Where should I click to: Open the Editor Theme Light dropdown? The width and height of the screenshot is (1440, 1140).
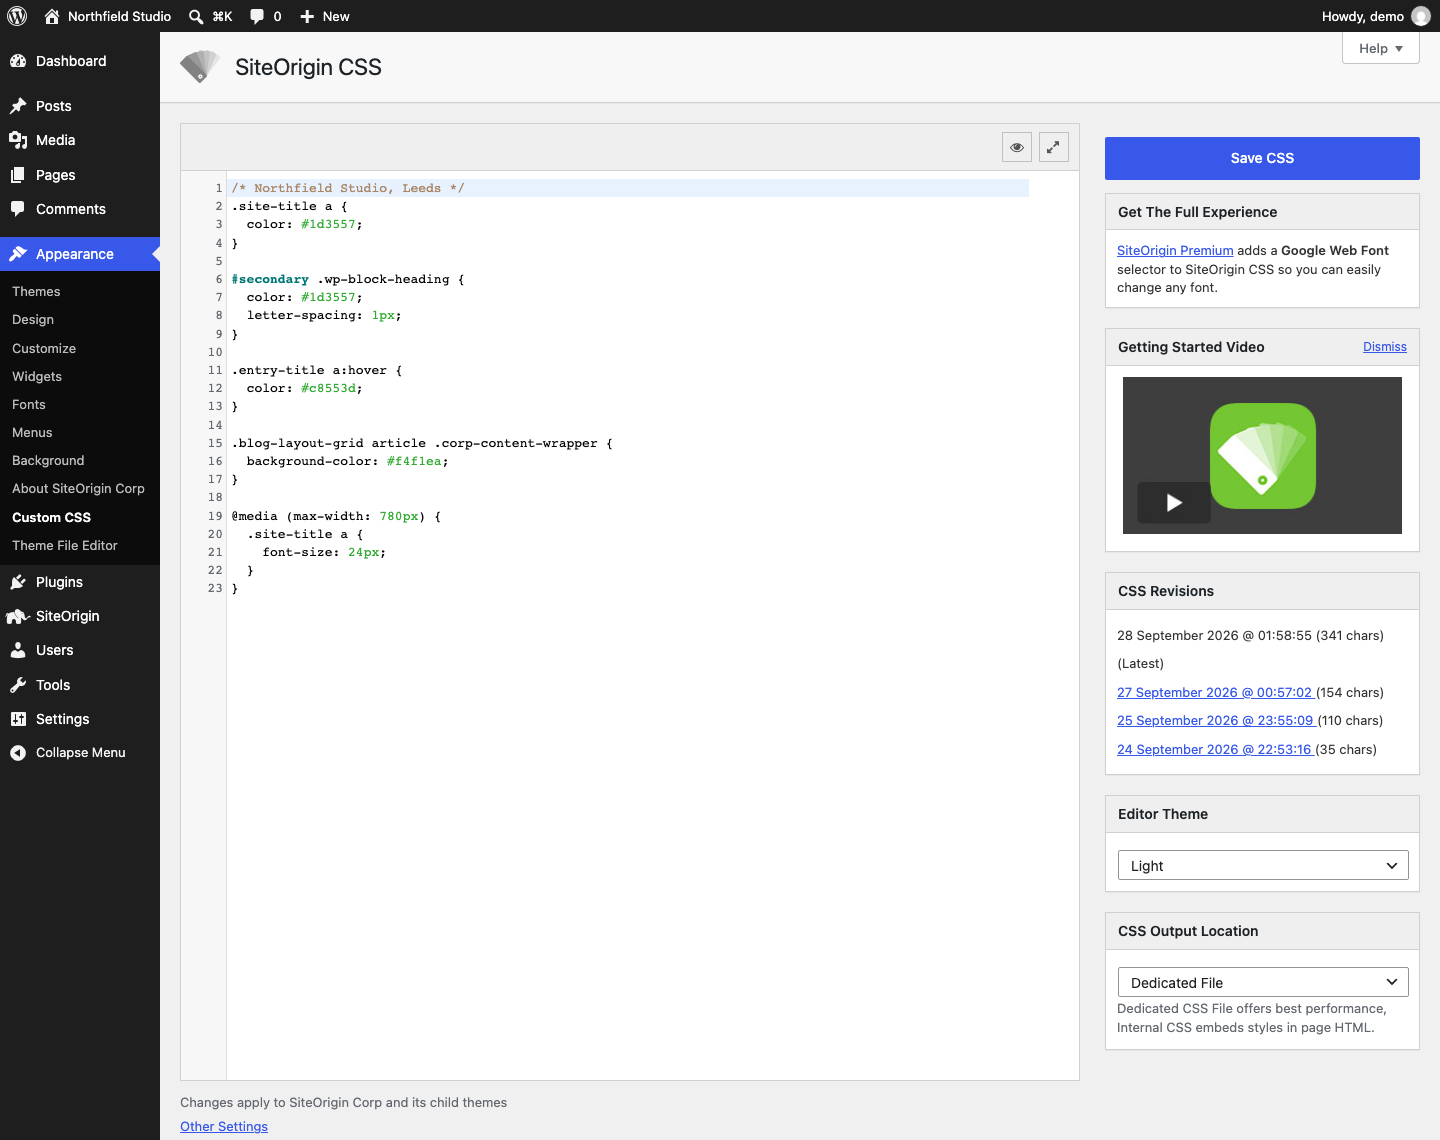[x=1263, y=866]
